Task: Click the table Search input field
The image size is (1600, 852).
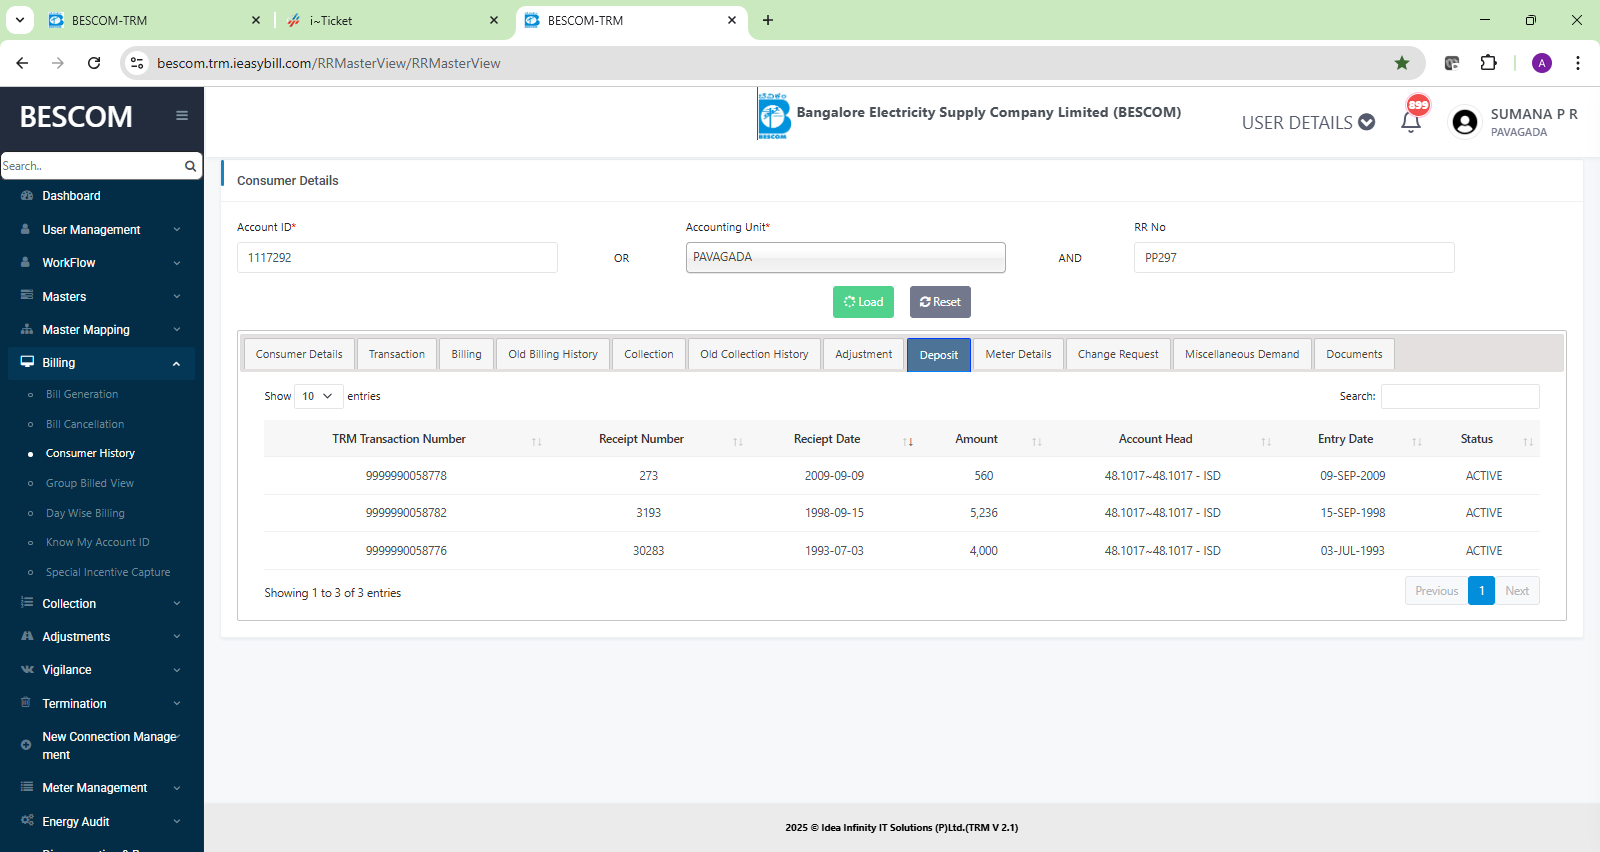Action: point(1459,397)
